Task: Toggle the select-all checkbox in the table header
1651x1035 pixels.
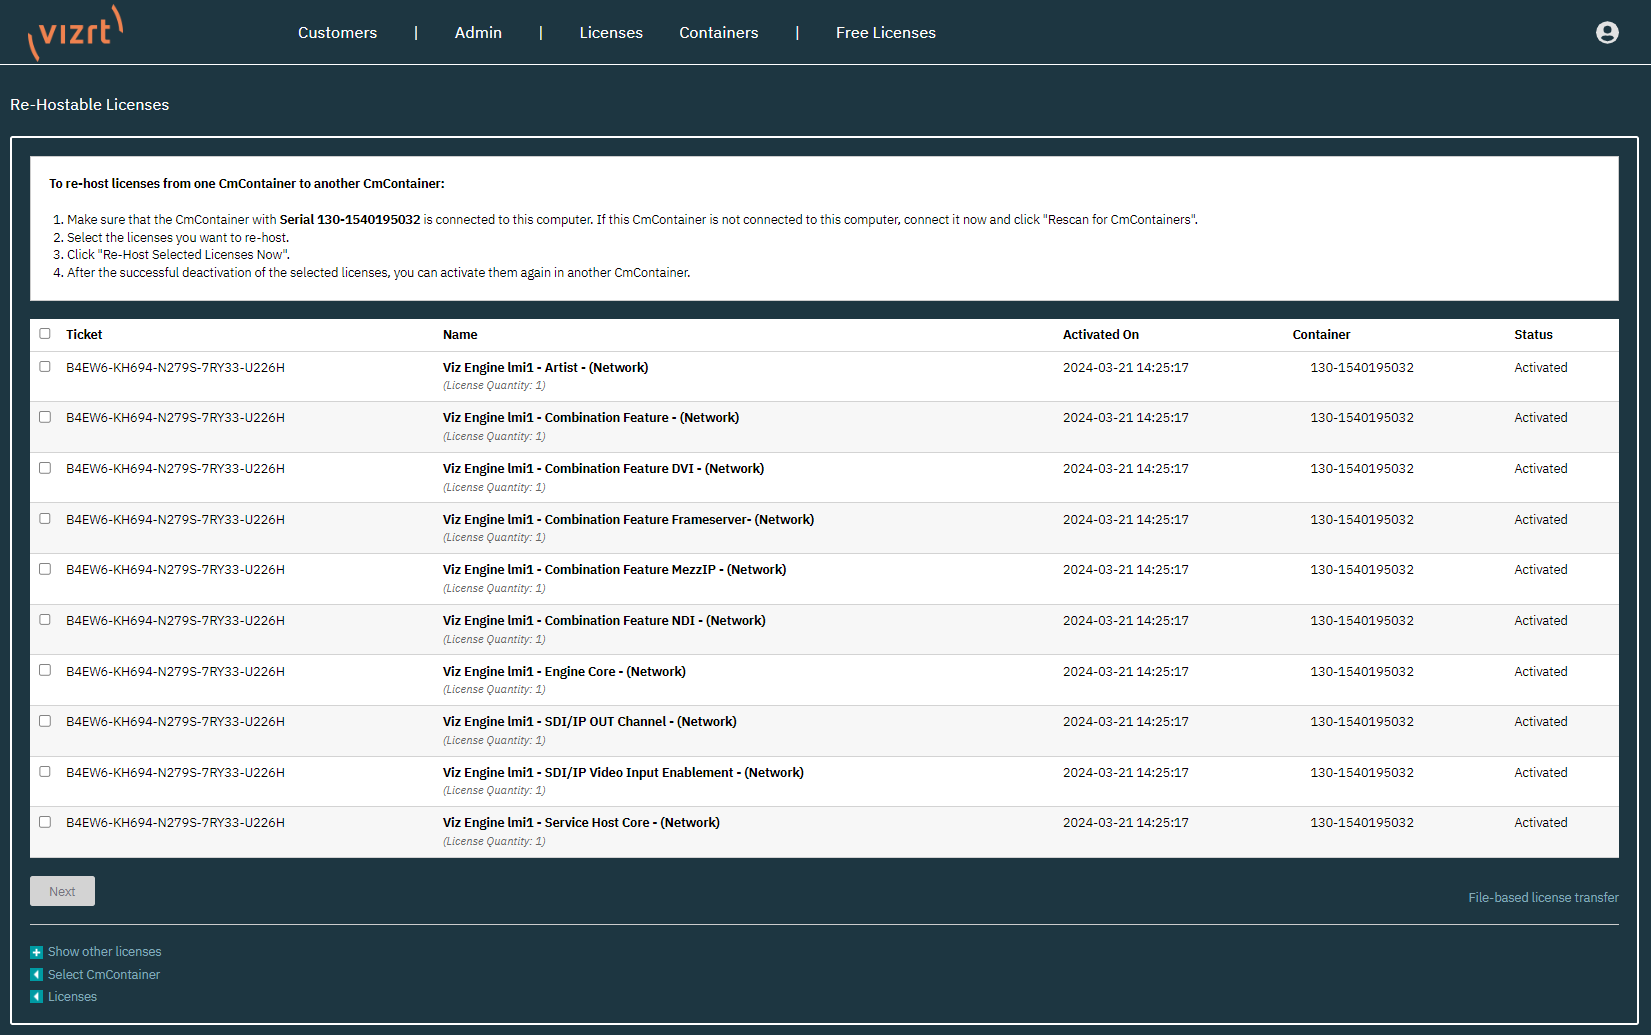Action: (45, 334)
